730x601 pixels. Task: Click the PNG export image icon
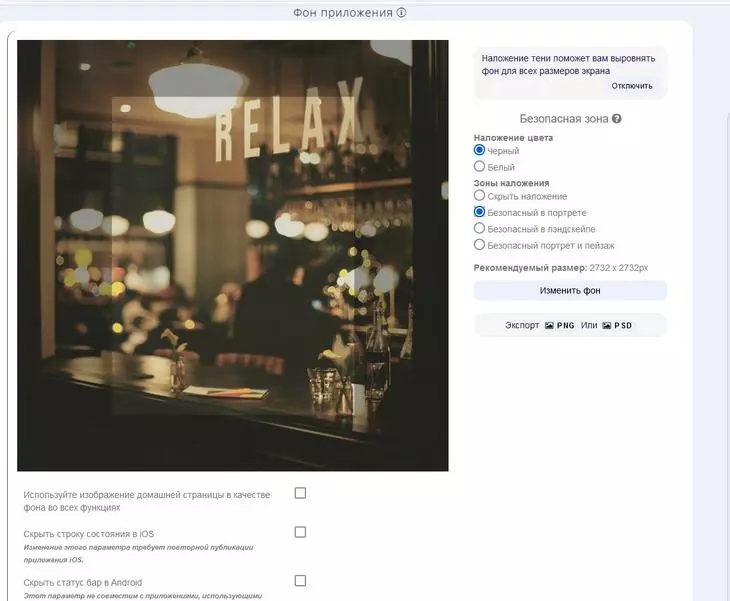pos(549,325)
